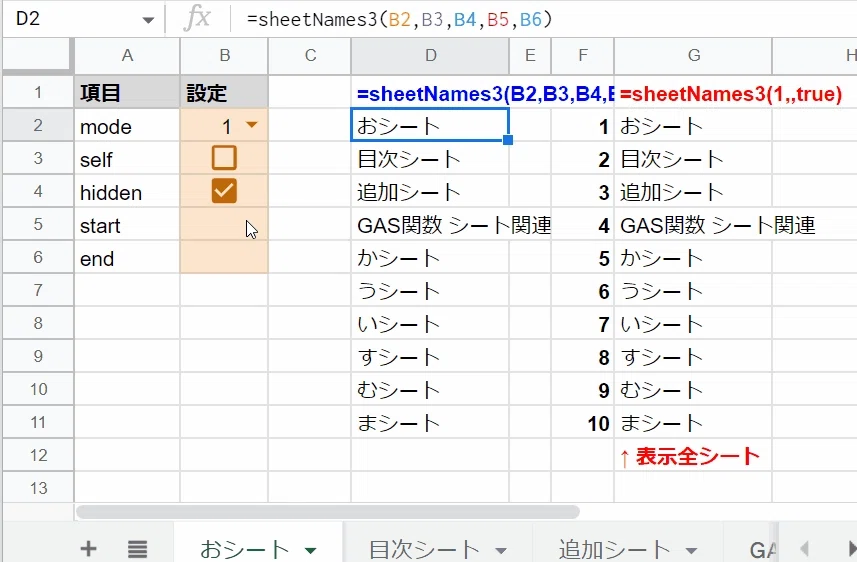Select column B header
Viewport: 857px width, 562px height.
224,55
